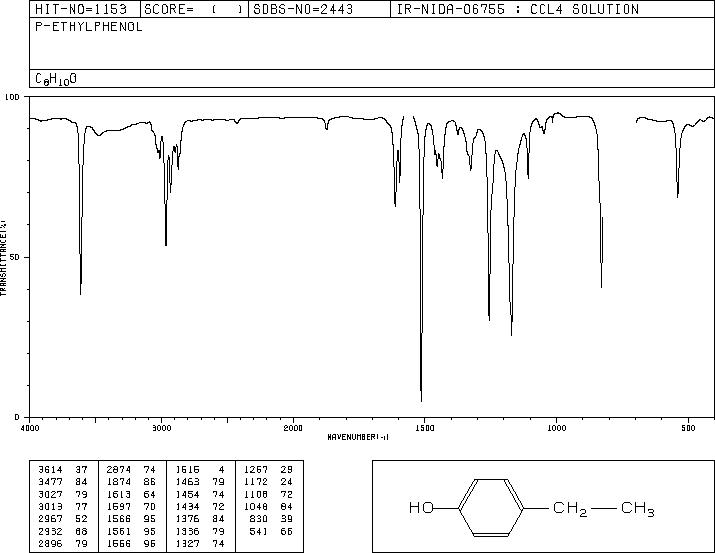Screen dimensions: 715x553
Task: Click the 3000 wavenumber axis label
Action: tap(161, 428)
